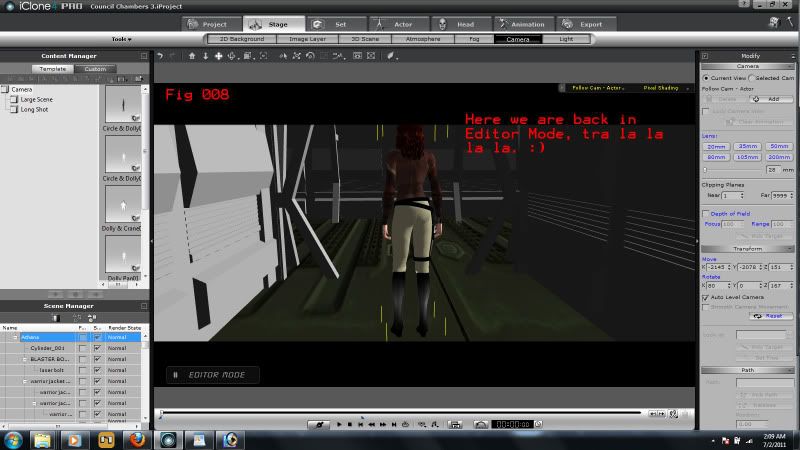Open the Export main tab
The height and width of the screenshot is (450, 800).
point(586,24)
